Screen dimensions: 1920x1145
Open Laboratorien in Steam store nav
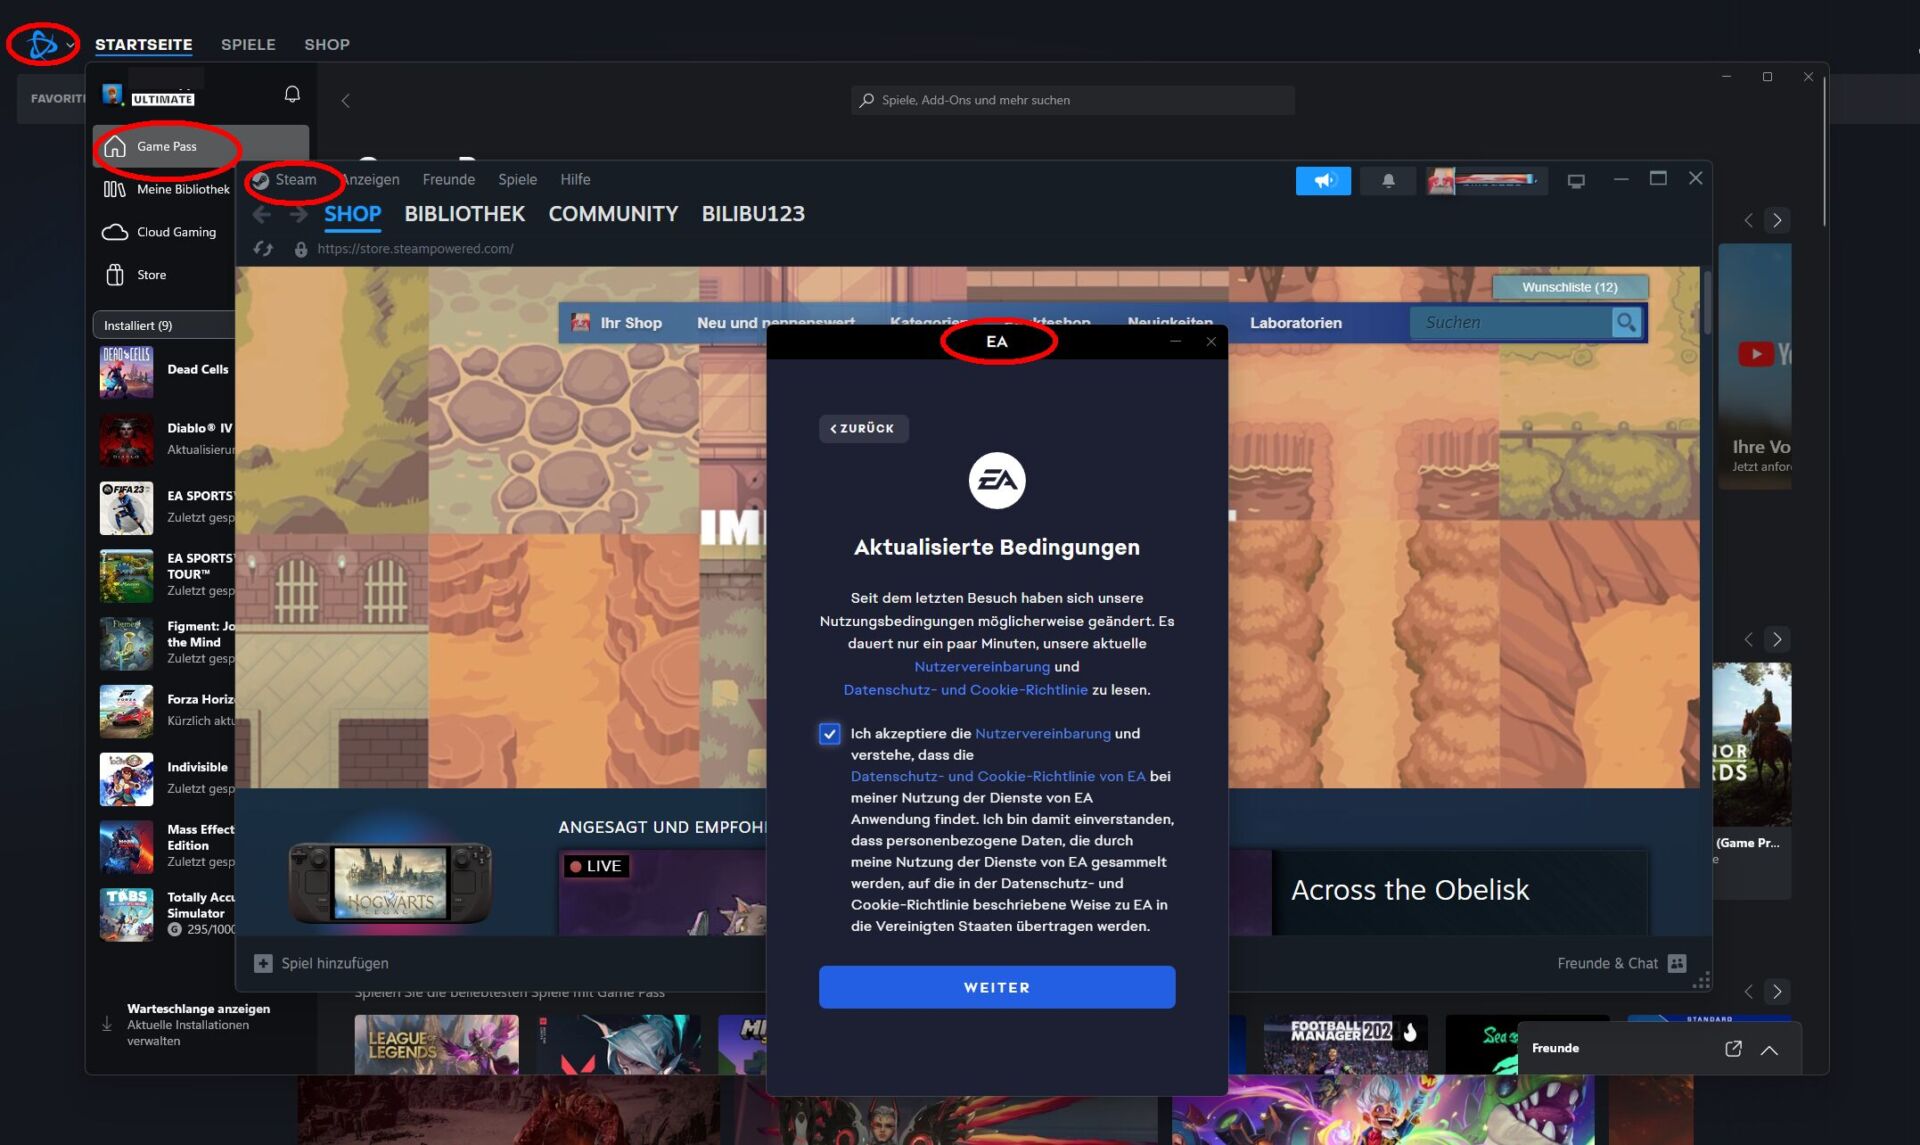pos(1295,323)
